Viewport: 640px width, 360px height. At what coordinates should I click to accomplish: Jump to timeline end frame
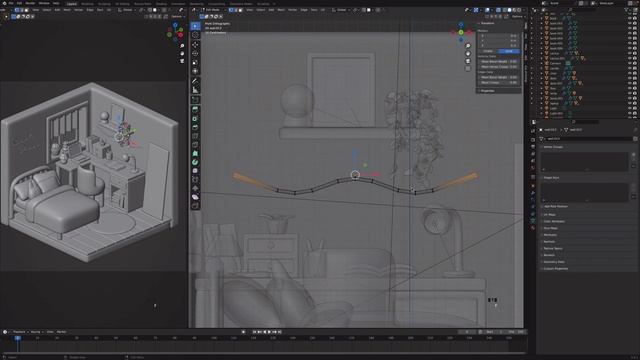279,332
